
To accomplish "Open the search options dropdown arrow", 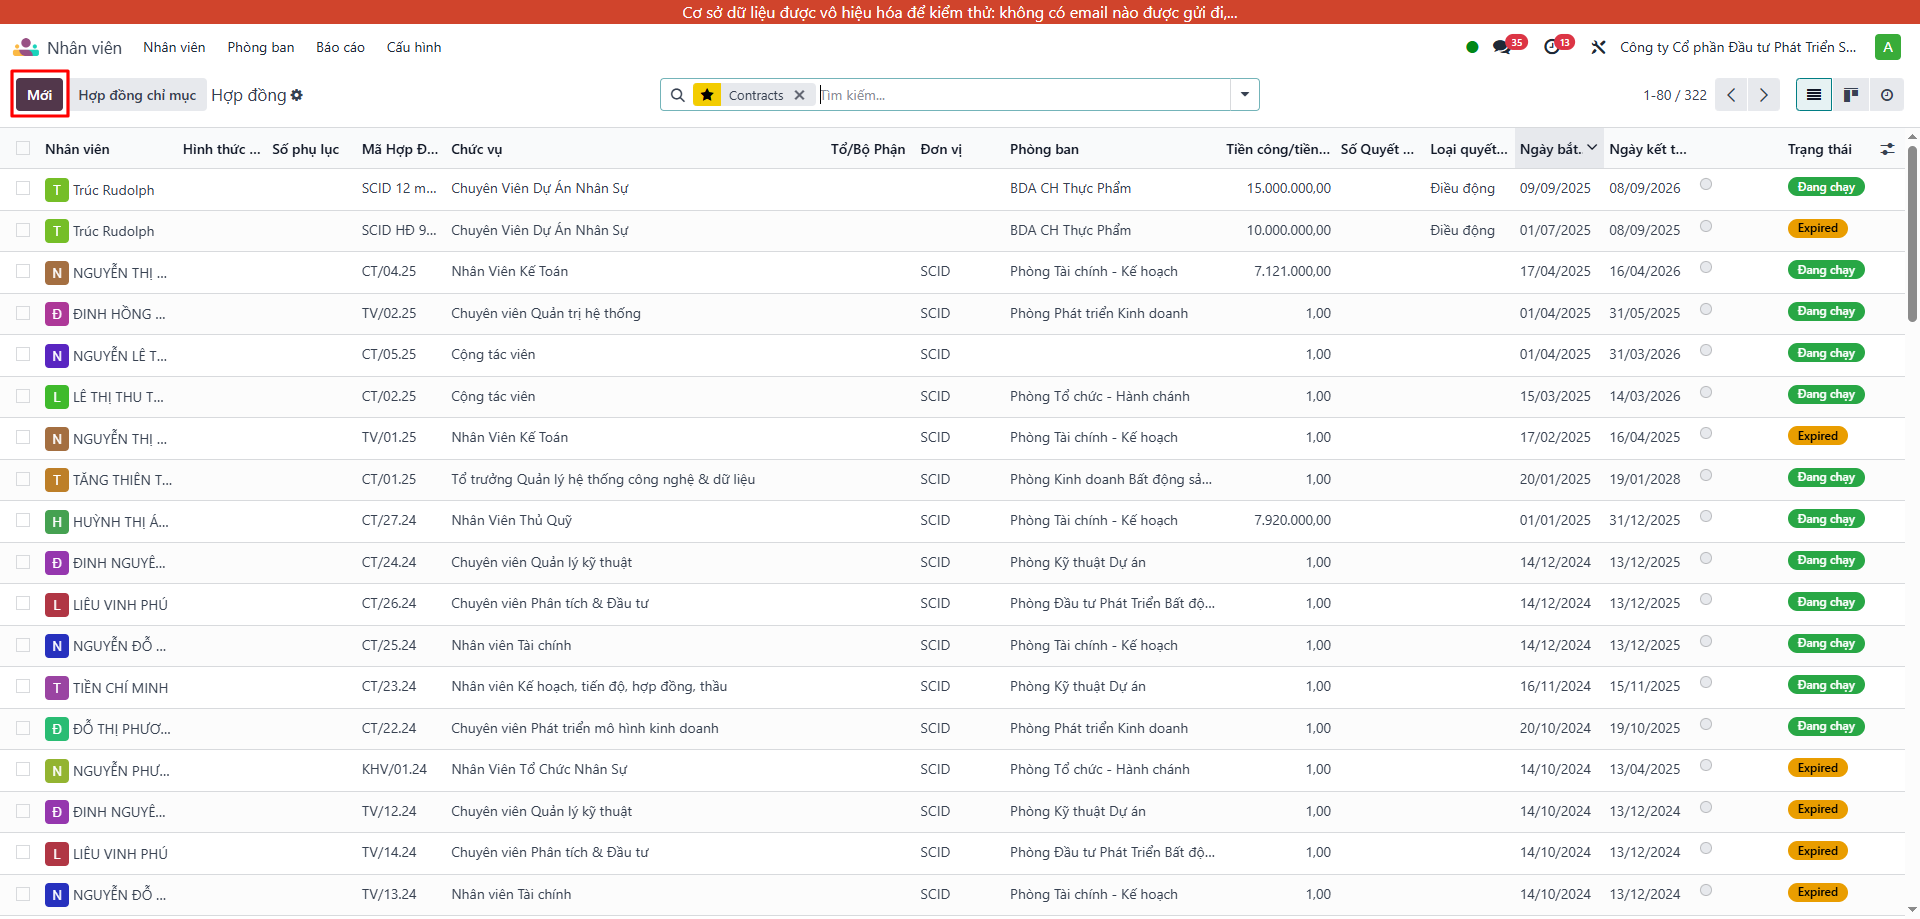I will click(1244, 95).
